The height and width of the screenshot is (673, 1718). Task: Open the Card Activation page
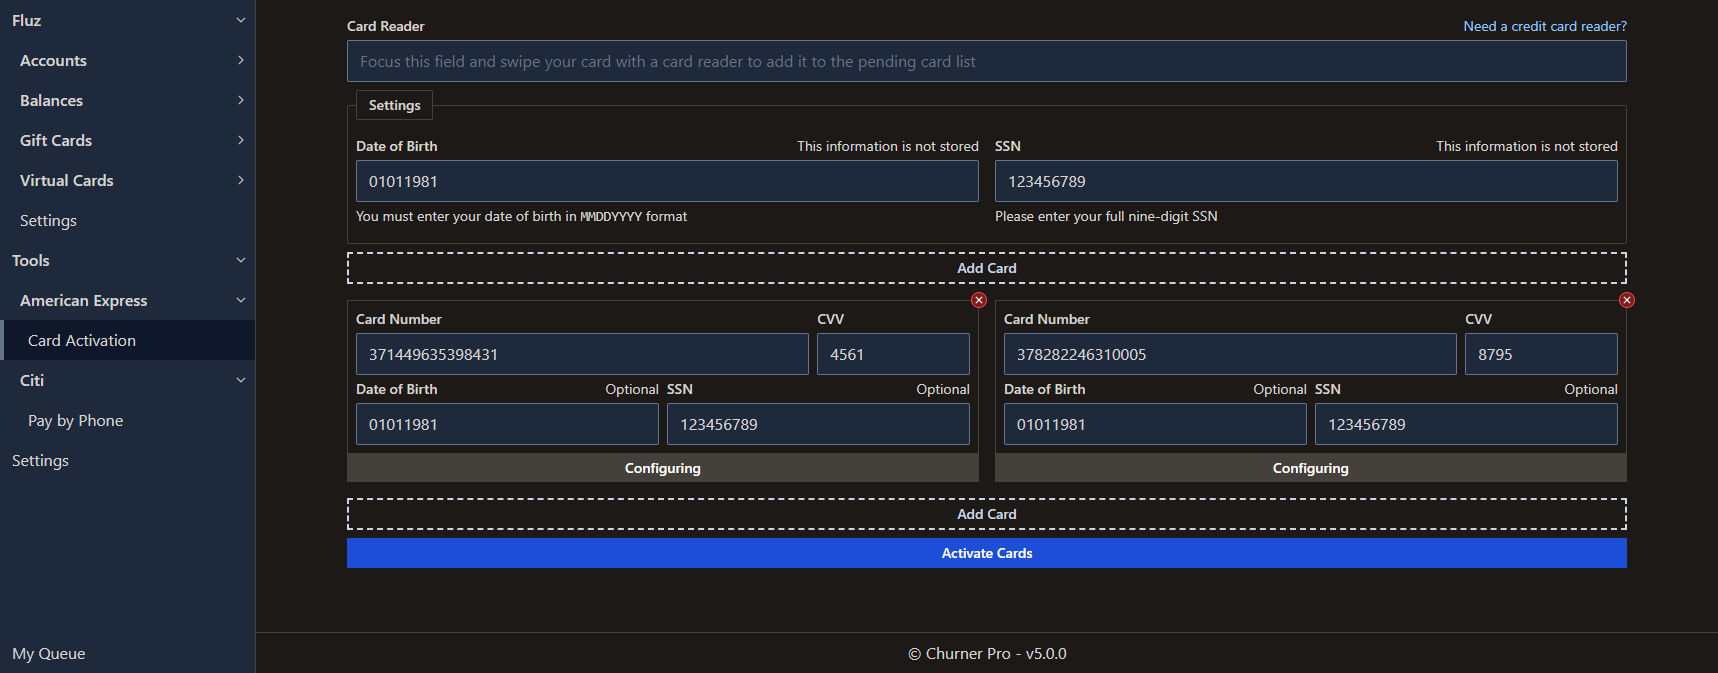pos(82,340)
